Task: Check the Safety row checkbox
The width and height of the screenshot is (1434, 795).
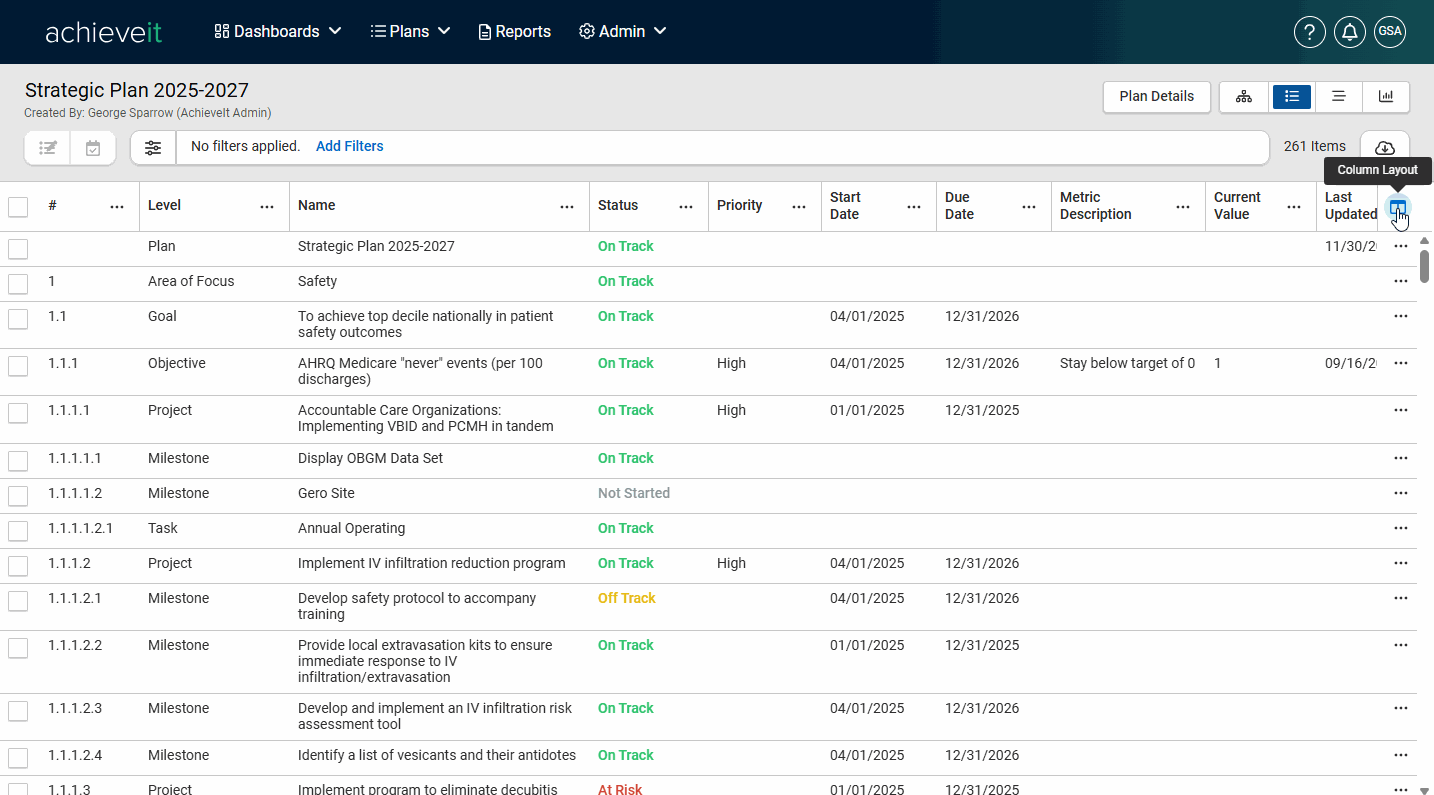Action: point(18,284)
